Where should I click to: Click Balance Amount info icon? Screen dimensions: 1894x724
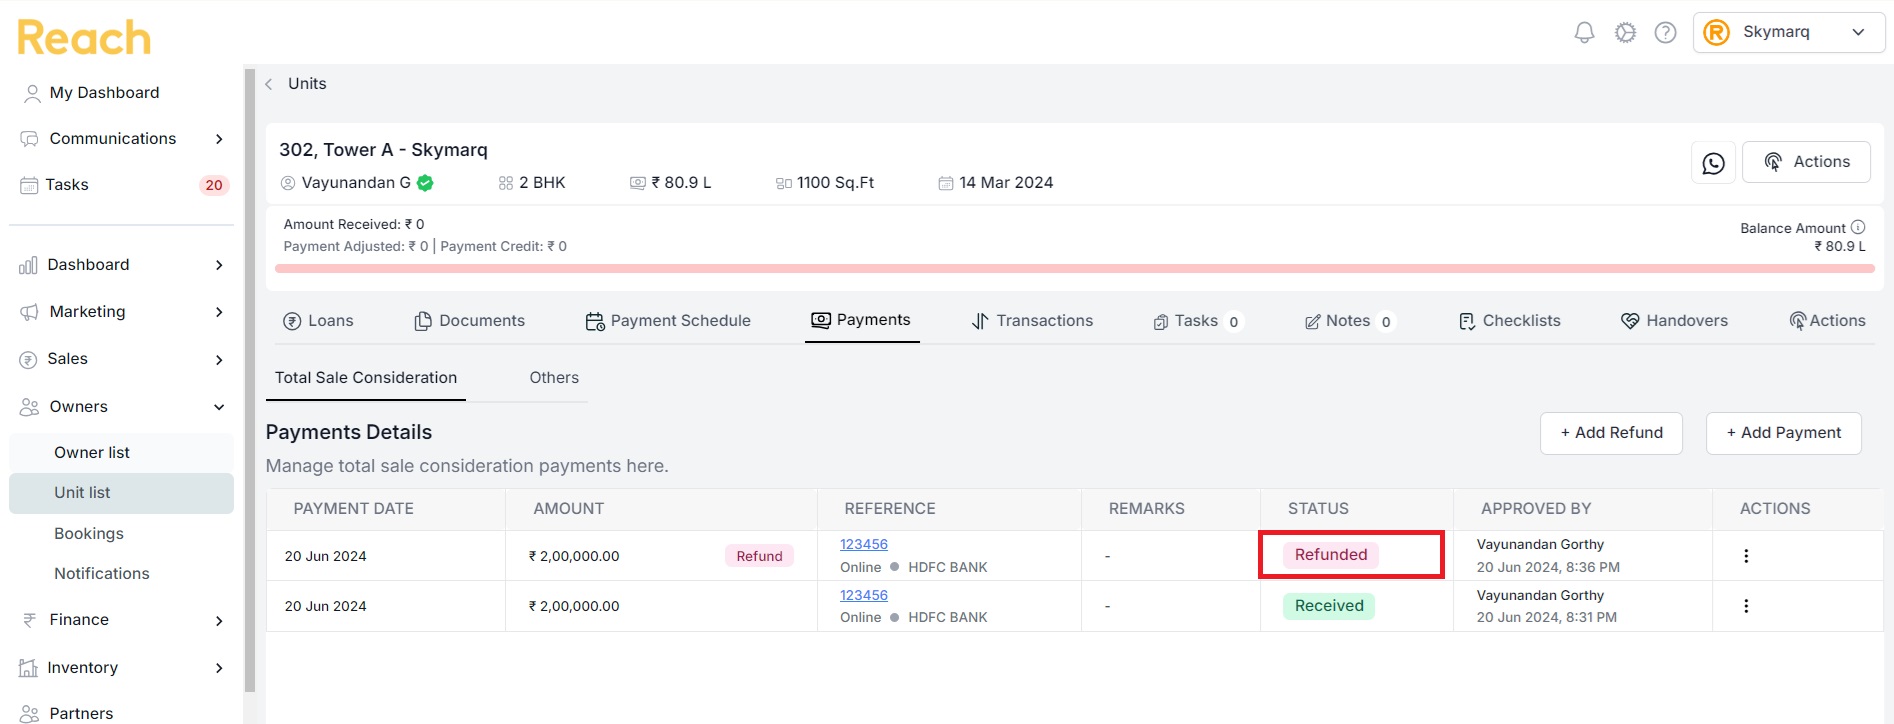(1858, 227)
